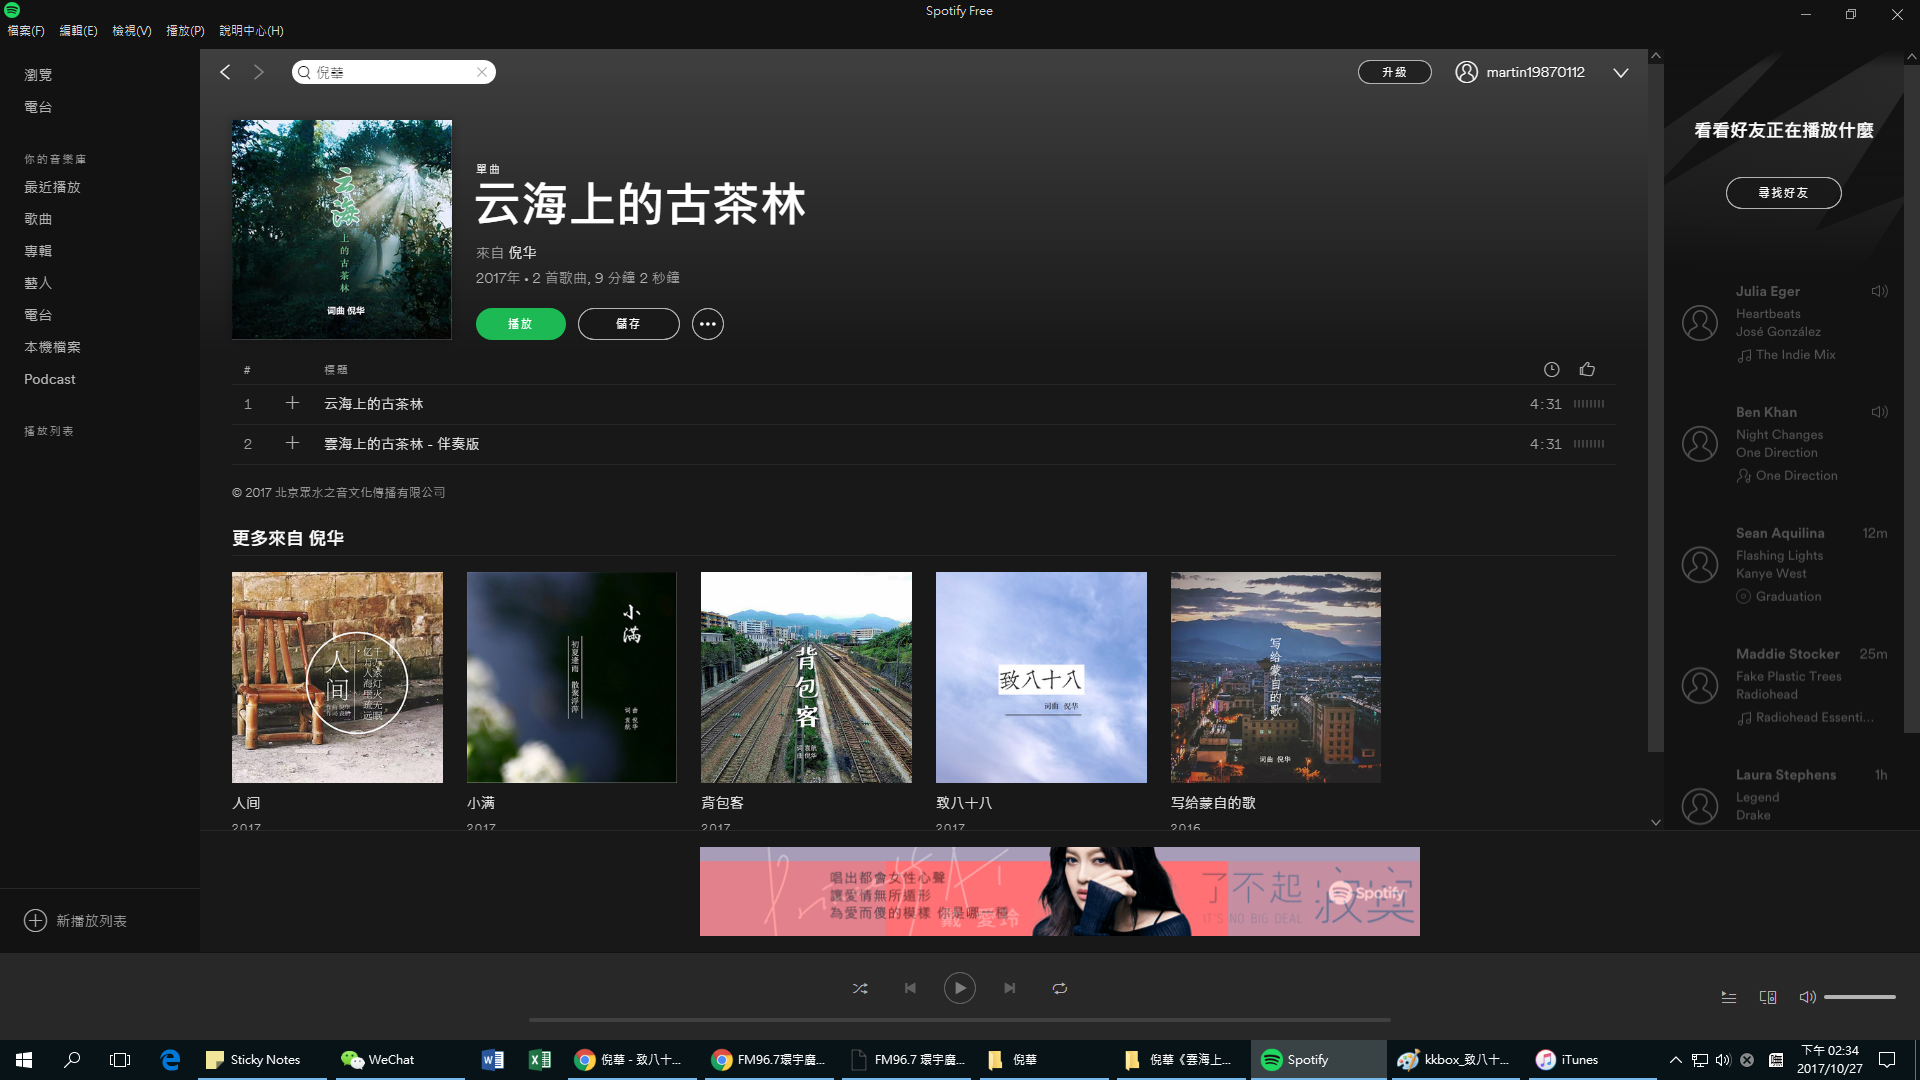Click the green 播放 button
1920x1080 pixels.
(520, 324)
